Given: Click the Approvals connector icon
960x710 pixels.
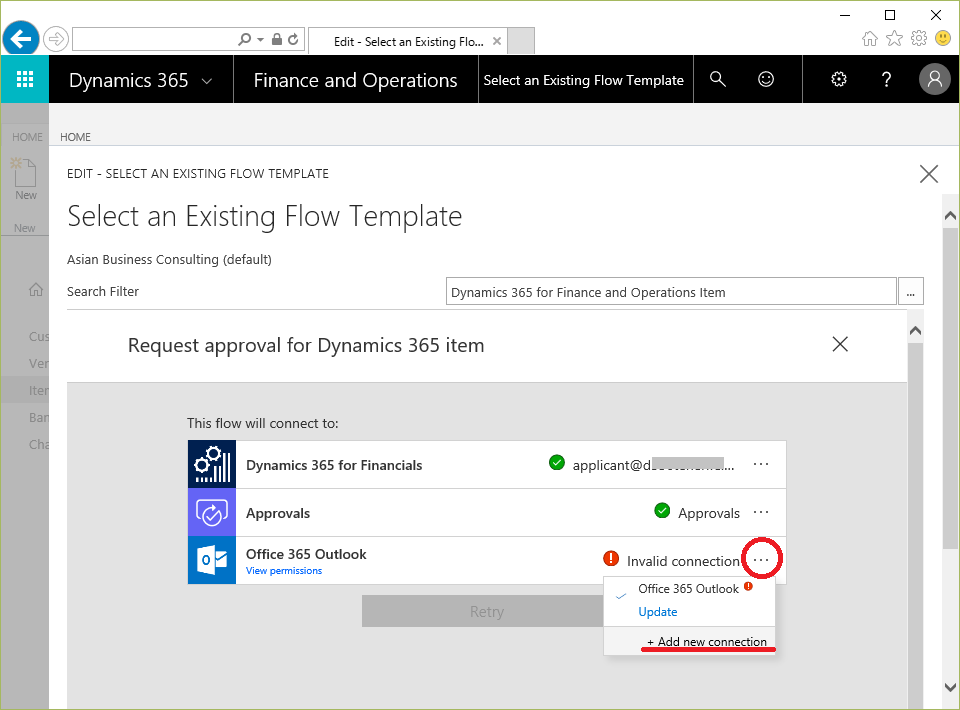Looking at the screenshot, I should 212,513.
